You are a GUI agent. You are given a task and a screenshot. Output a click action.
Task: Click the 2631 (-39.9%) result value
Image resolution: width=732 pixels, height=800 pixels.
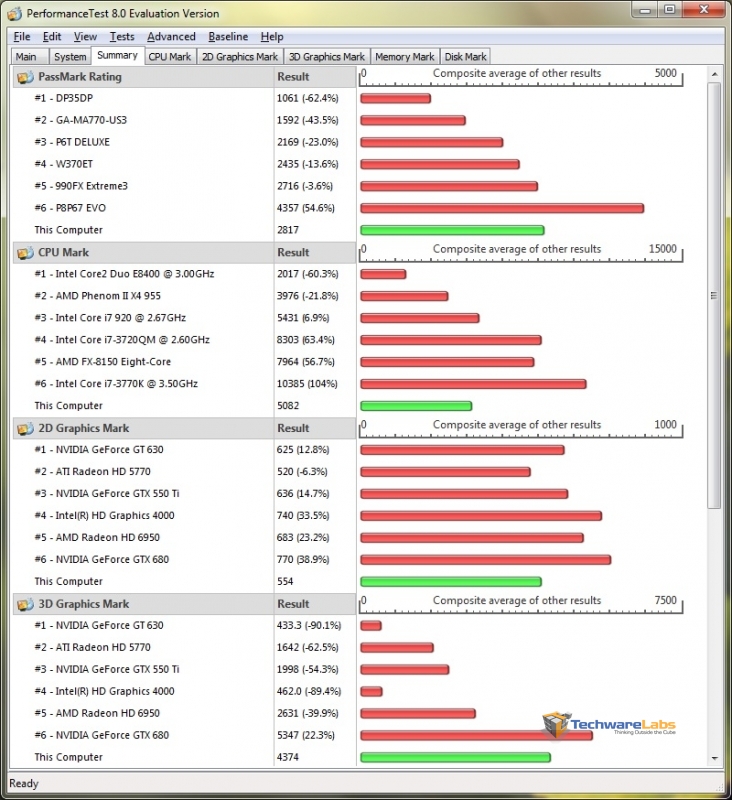[x=308, y=713]
